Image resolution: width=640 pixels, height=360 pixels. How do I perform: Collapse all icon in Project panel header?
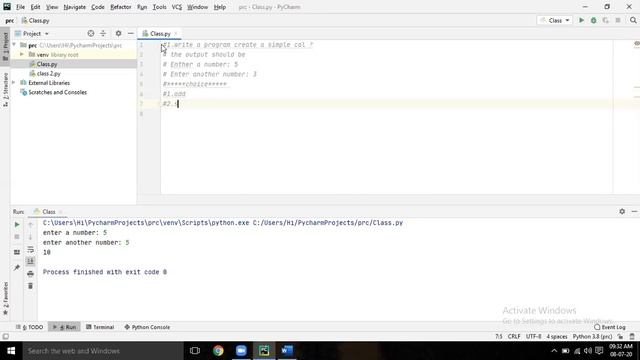tap(103, 33)
